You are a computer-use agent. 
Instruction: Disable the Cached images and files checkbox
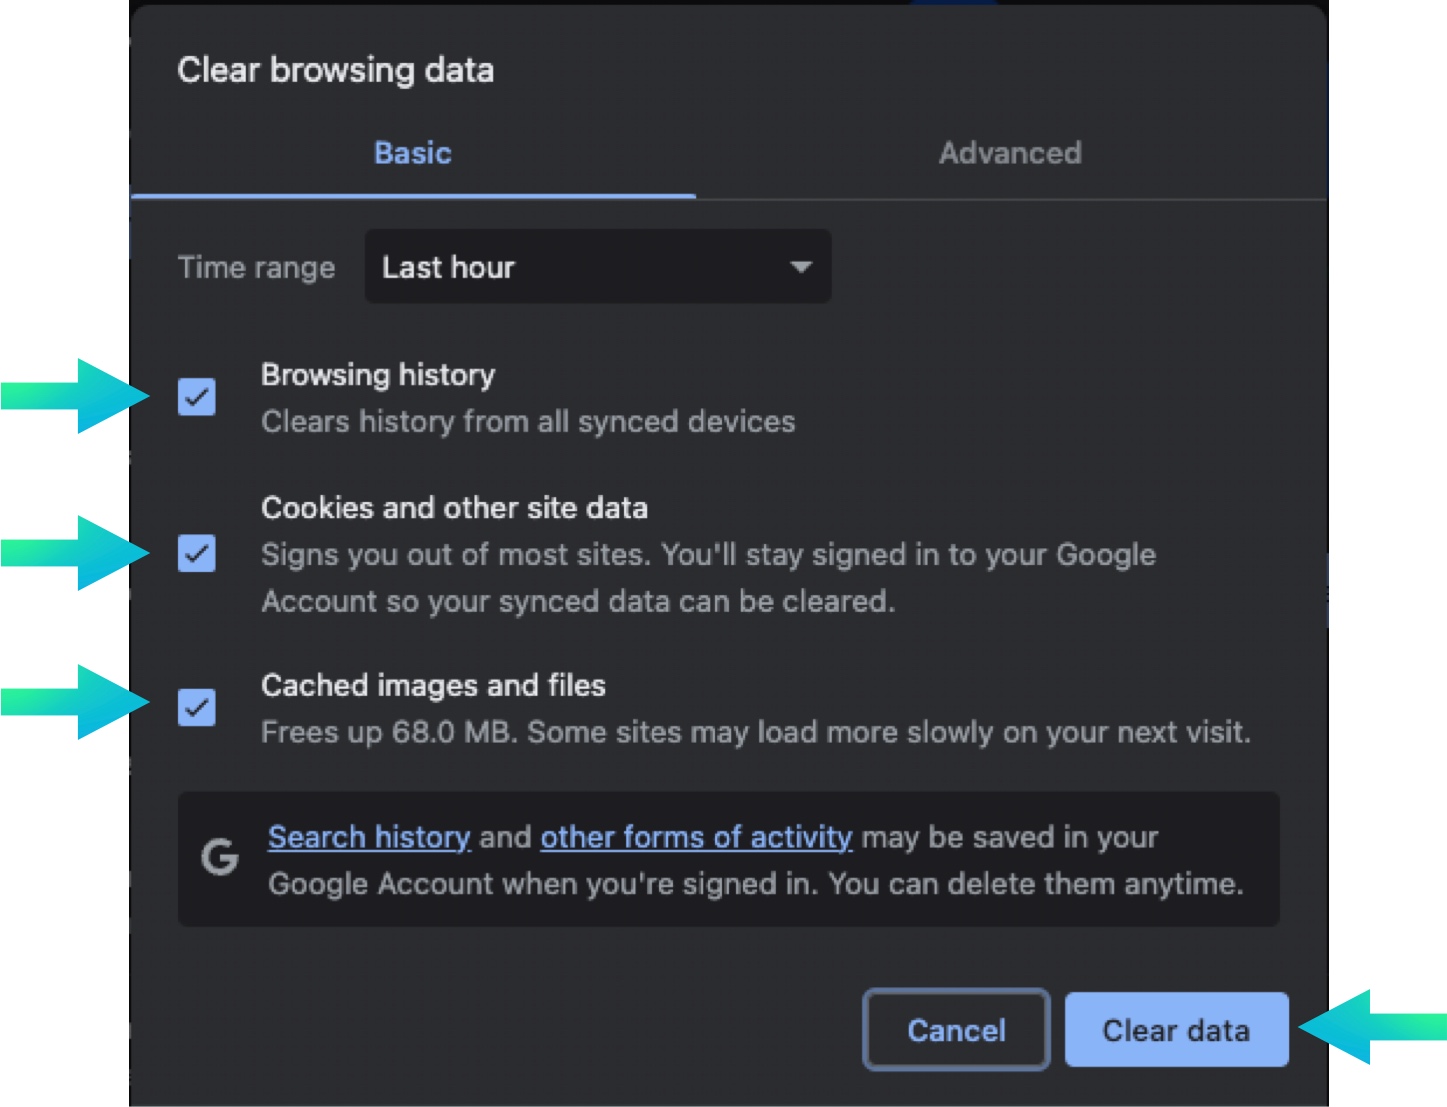point(197,707)
